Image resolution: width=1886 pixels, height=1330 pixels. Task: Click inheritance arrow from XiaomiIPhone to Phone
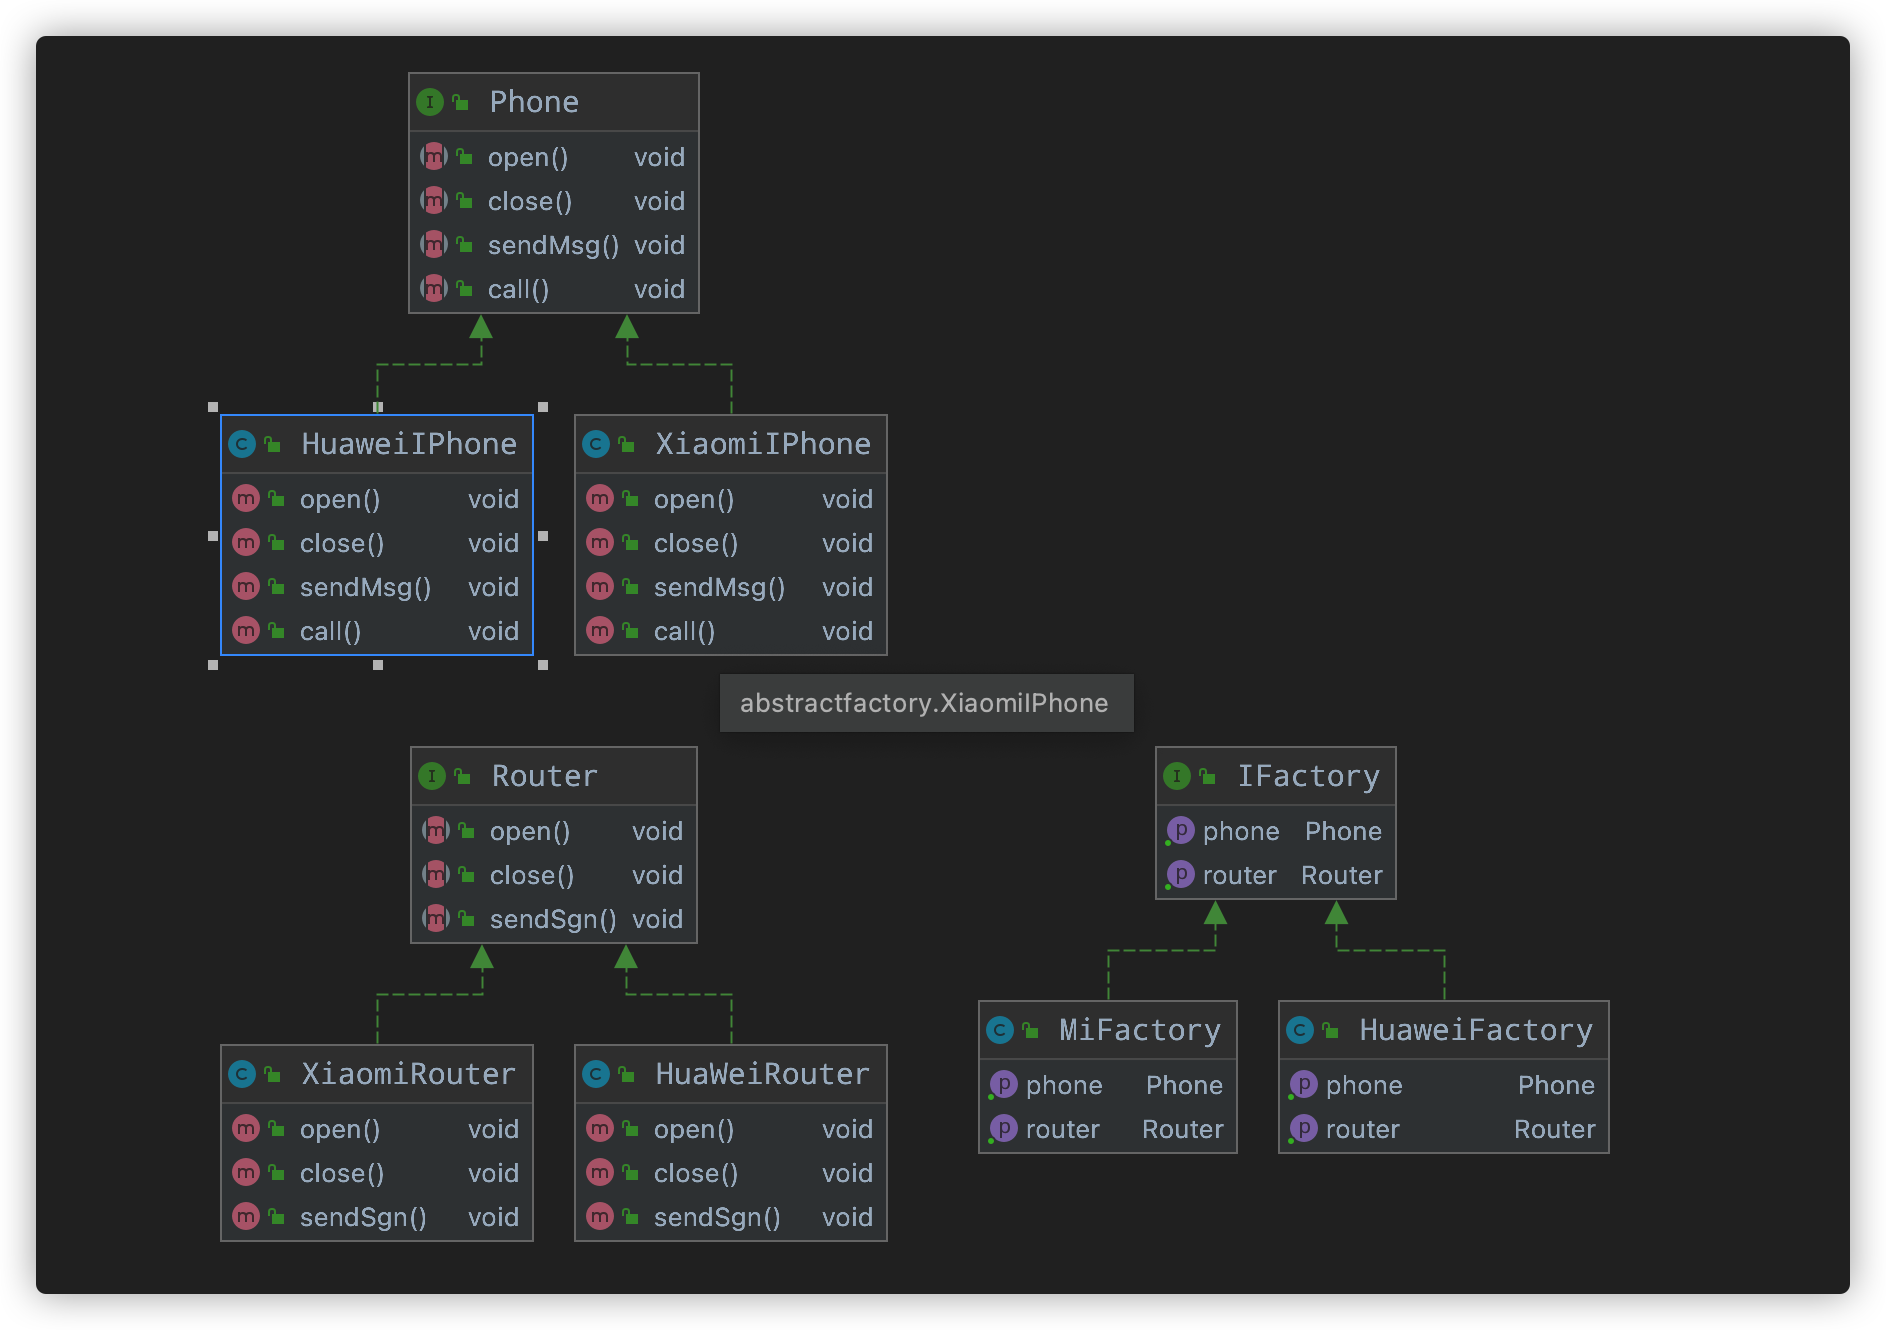coord(627,327)
